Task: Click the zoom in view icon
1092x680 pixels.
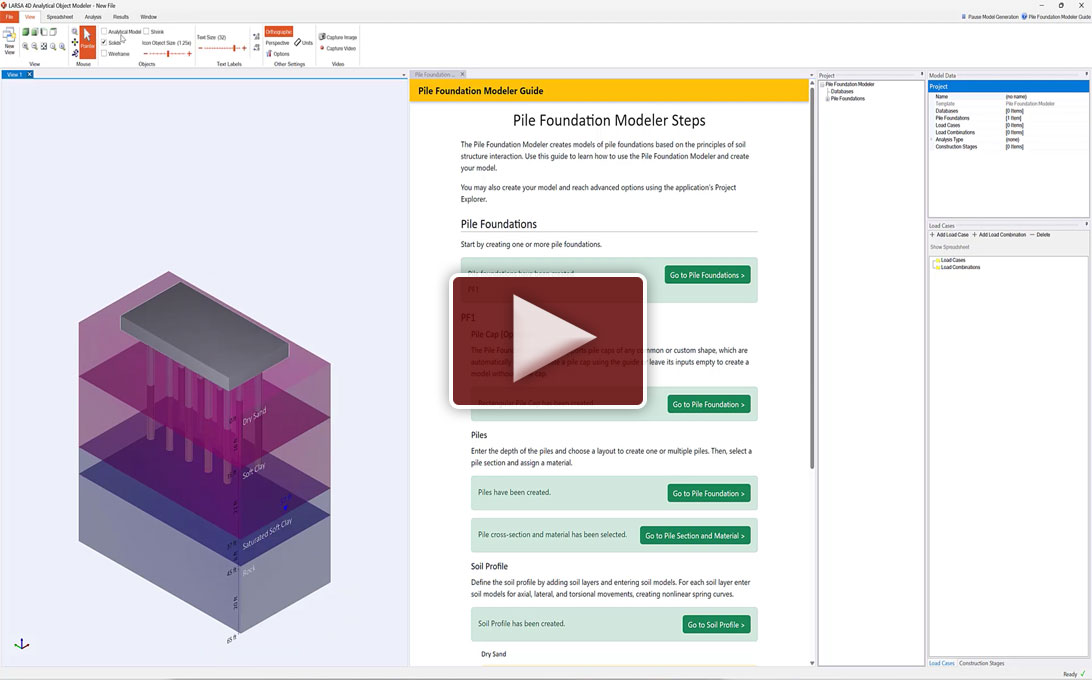Action: click(x=25, y=46)
